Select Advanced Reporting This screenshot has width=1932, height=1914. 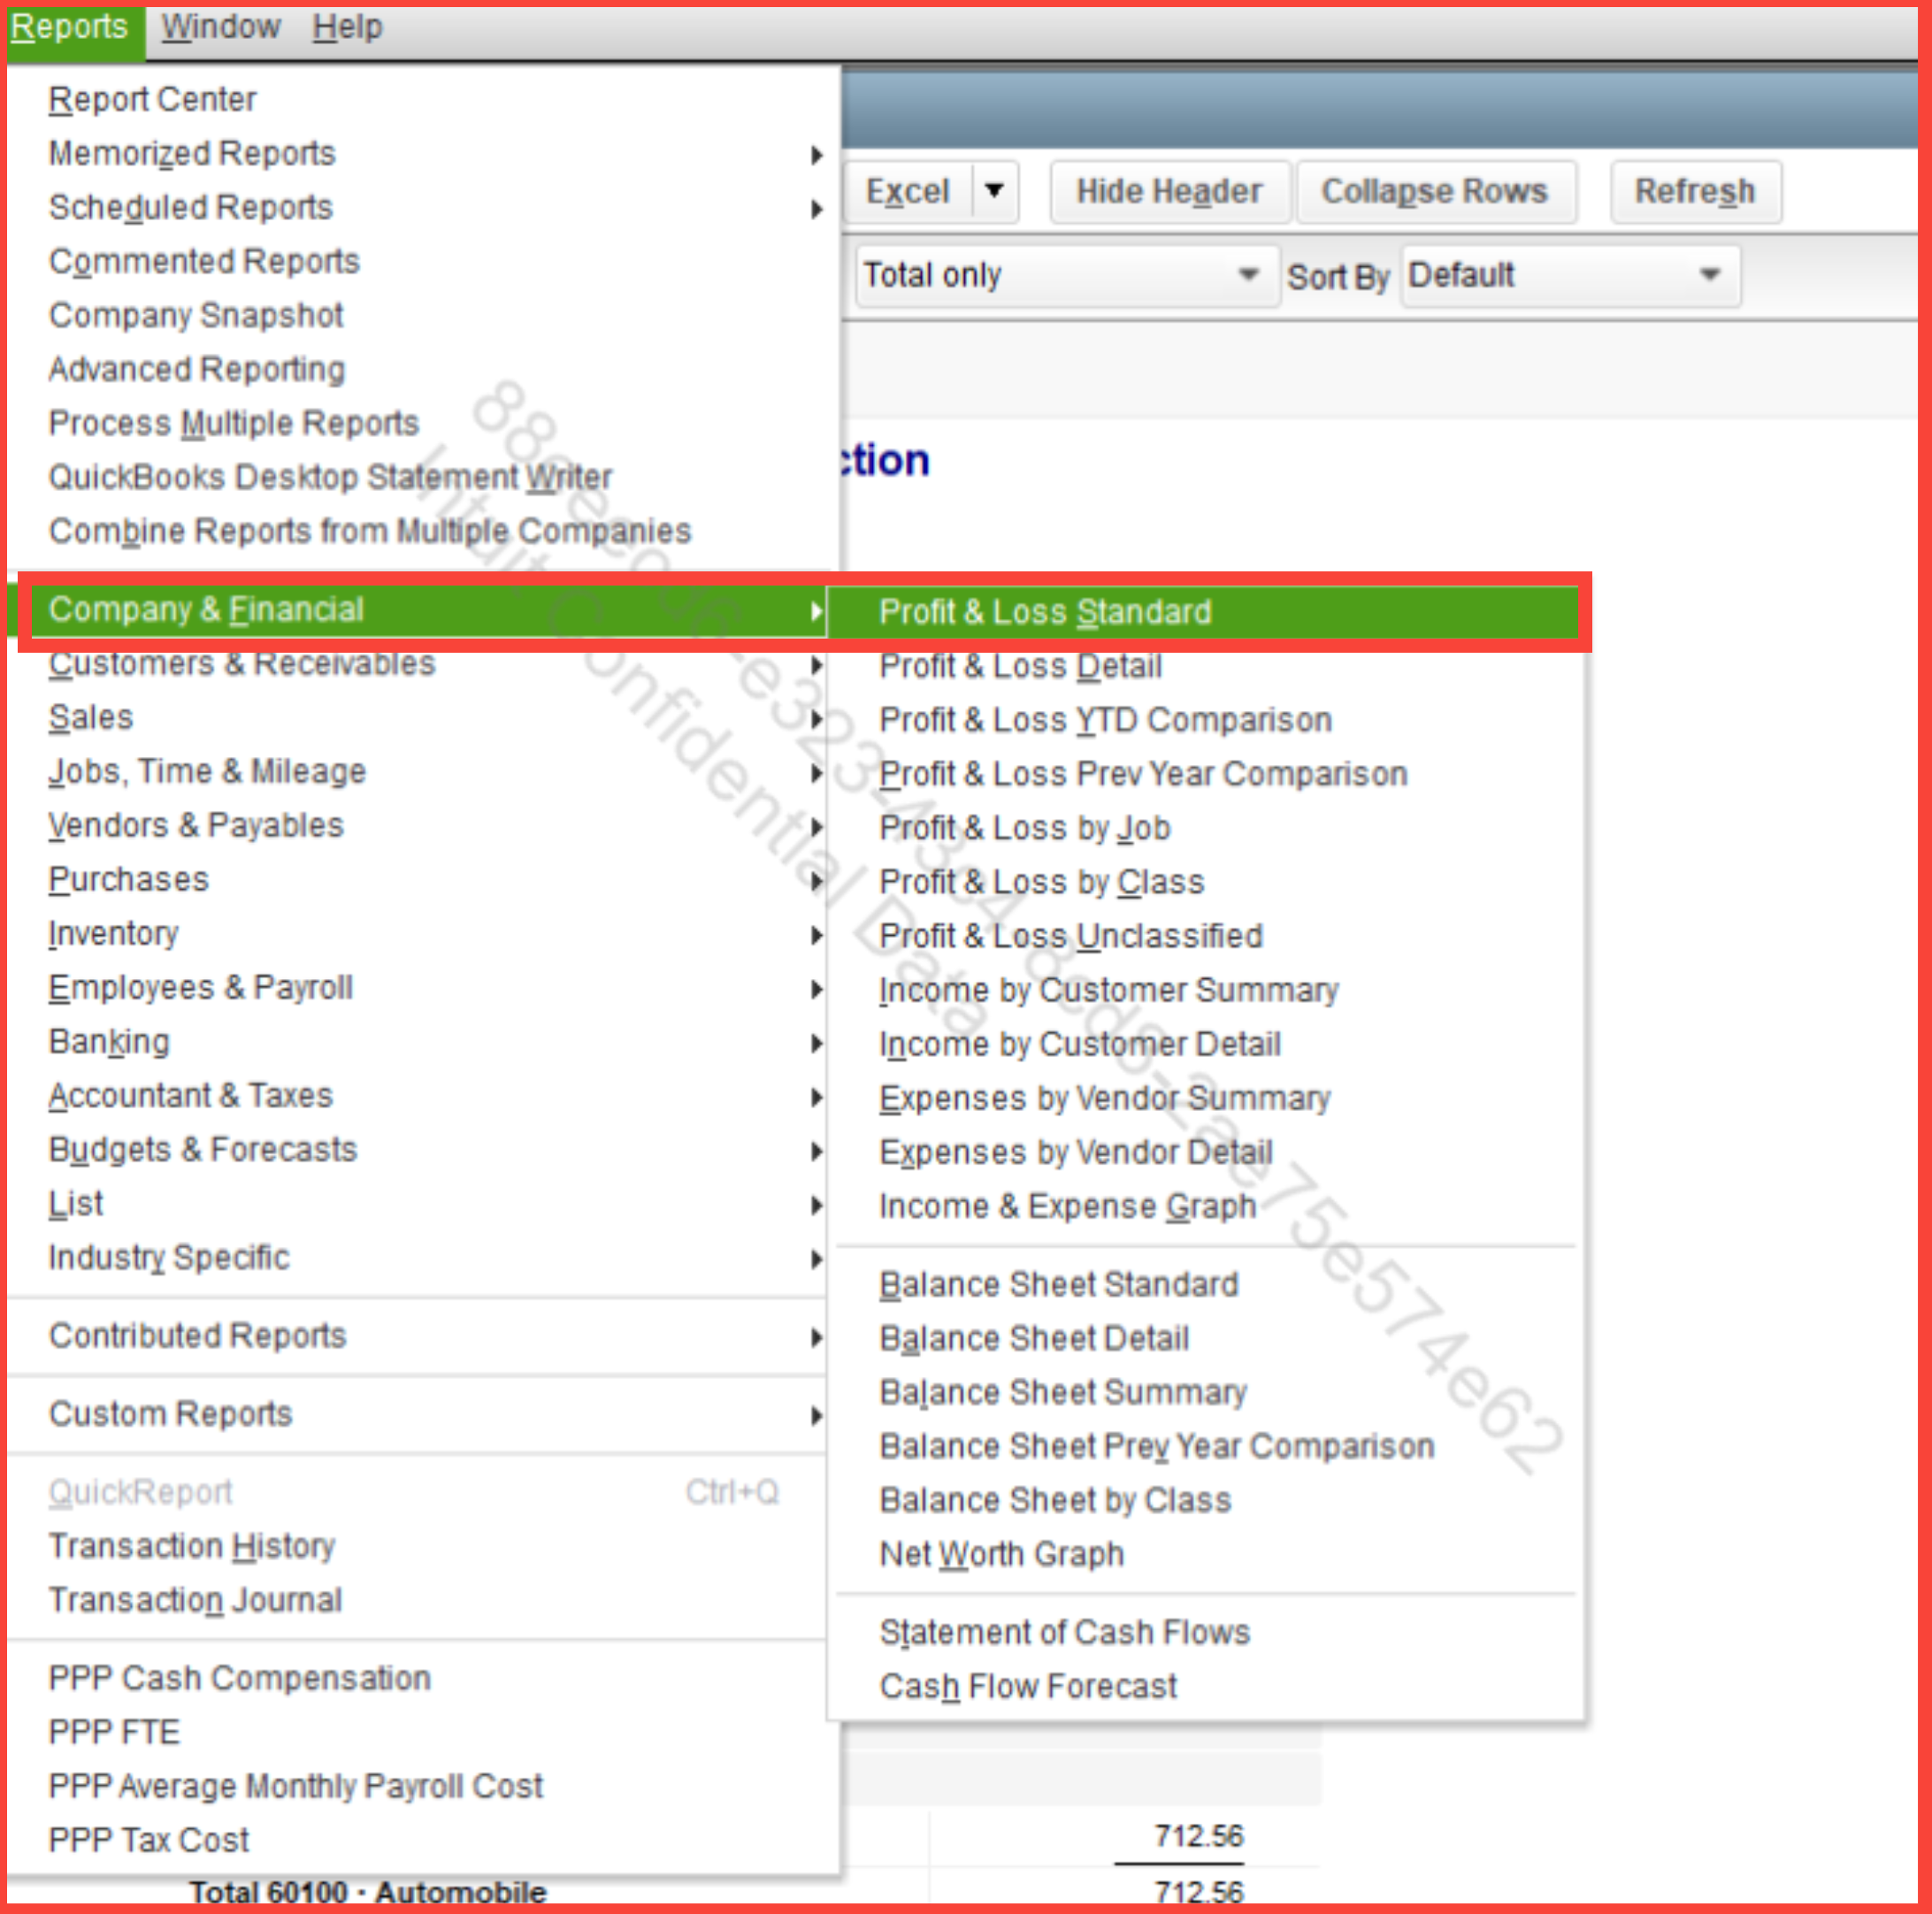pyautogui.click(x=197, y=369)
